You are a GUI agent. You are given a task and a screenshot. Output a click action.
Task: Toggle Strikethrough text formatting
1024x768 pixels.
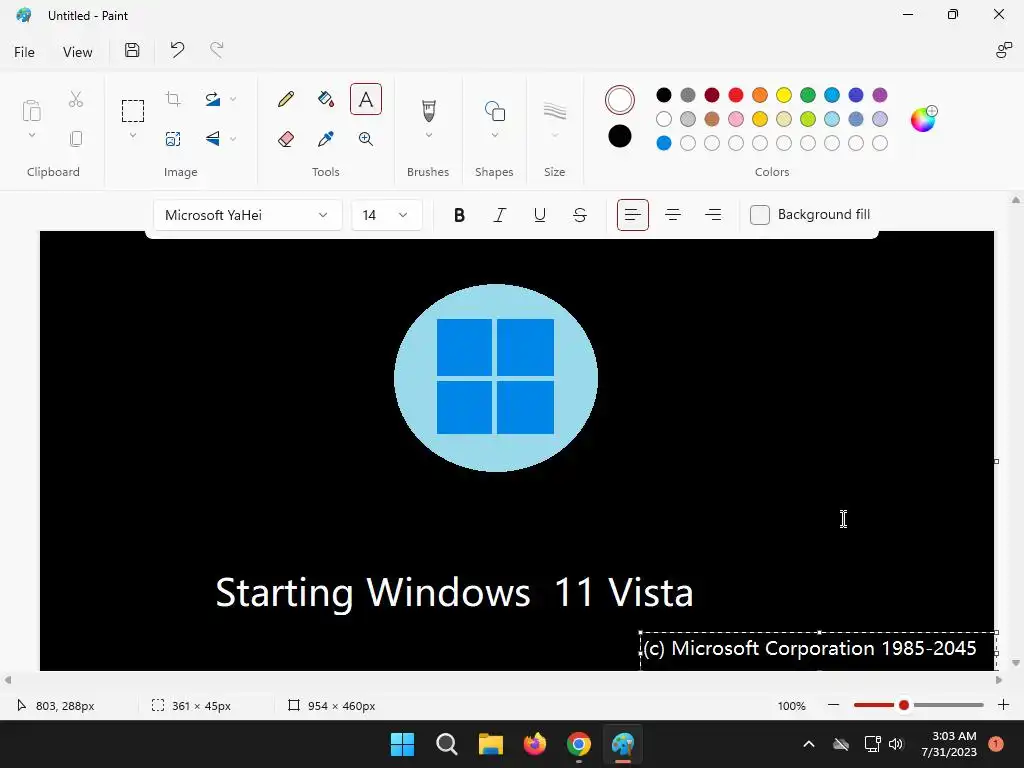tap(579, 215)
